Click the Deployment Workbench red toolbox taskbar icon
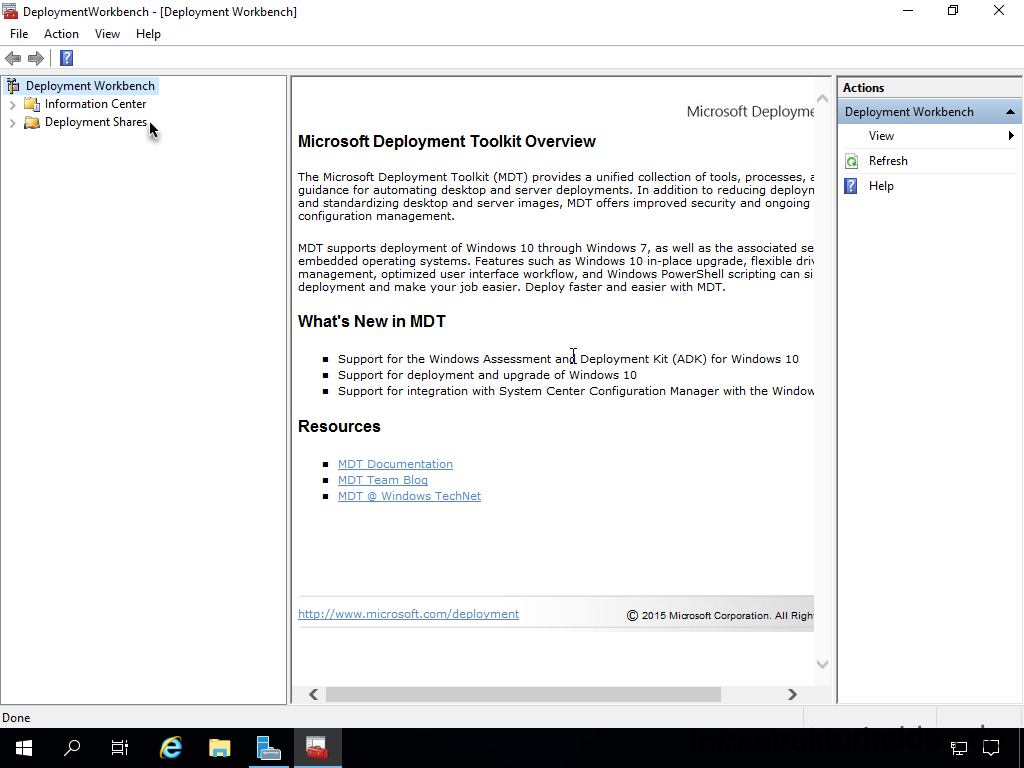The height and width of the screenshot is (768, 1024). pos(317,748)
